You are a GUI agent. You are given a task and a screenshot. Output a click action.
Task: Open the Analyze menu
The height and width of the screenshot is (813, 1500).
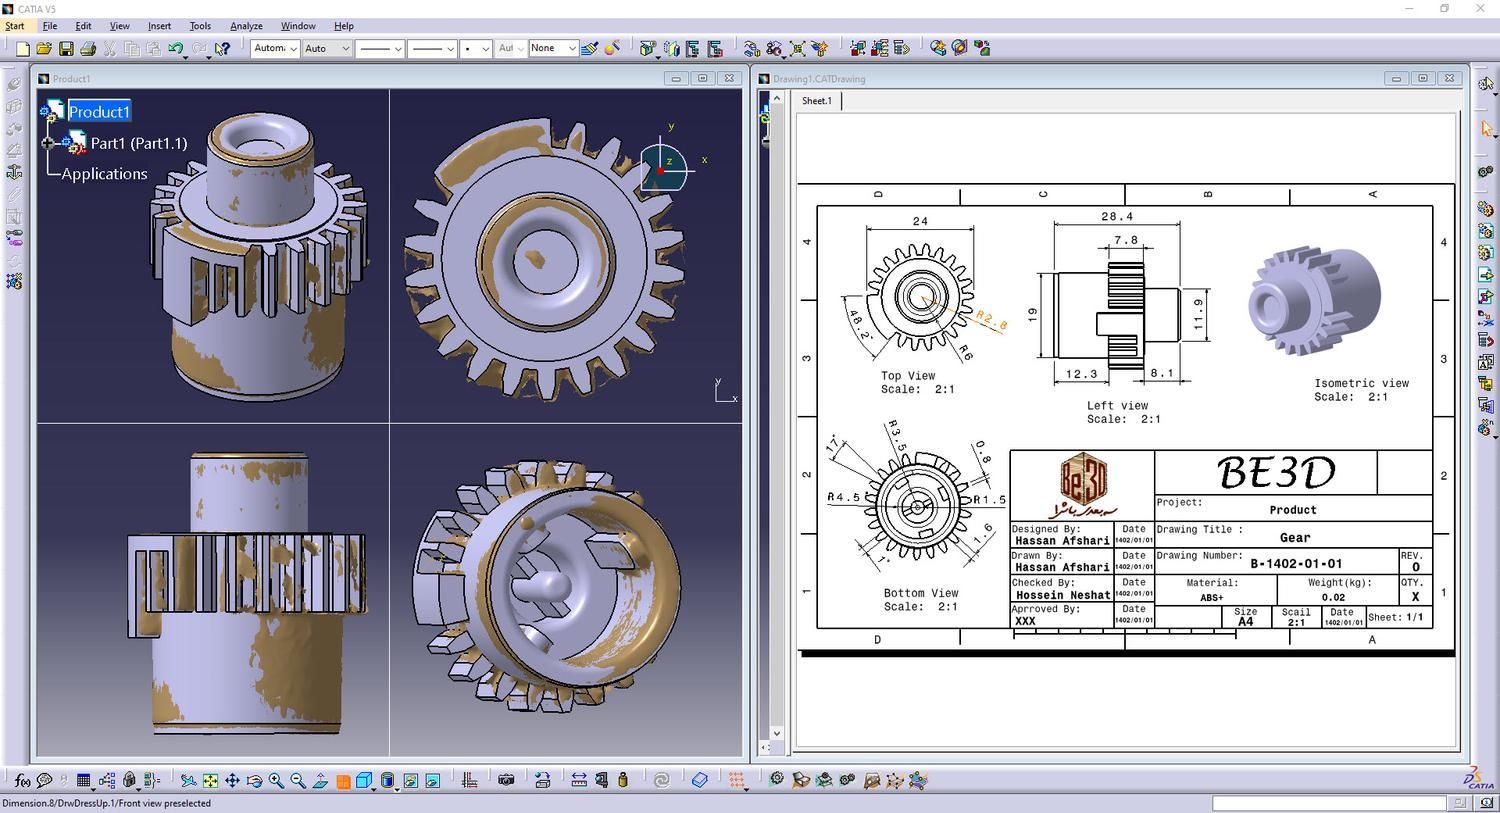[x=246, y=26]
